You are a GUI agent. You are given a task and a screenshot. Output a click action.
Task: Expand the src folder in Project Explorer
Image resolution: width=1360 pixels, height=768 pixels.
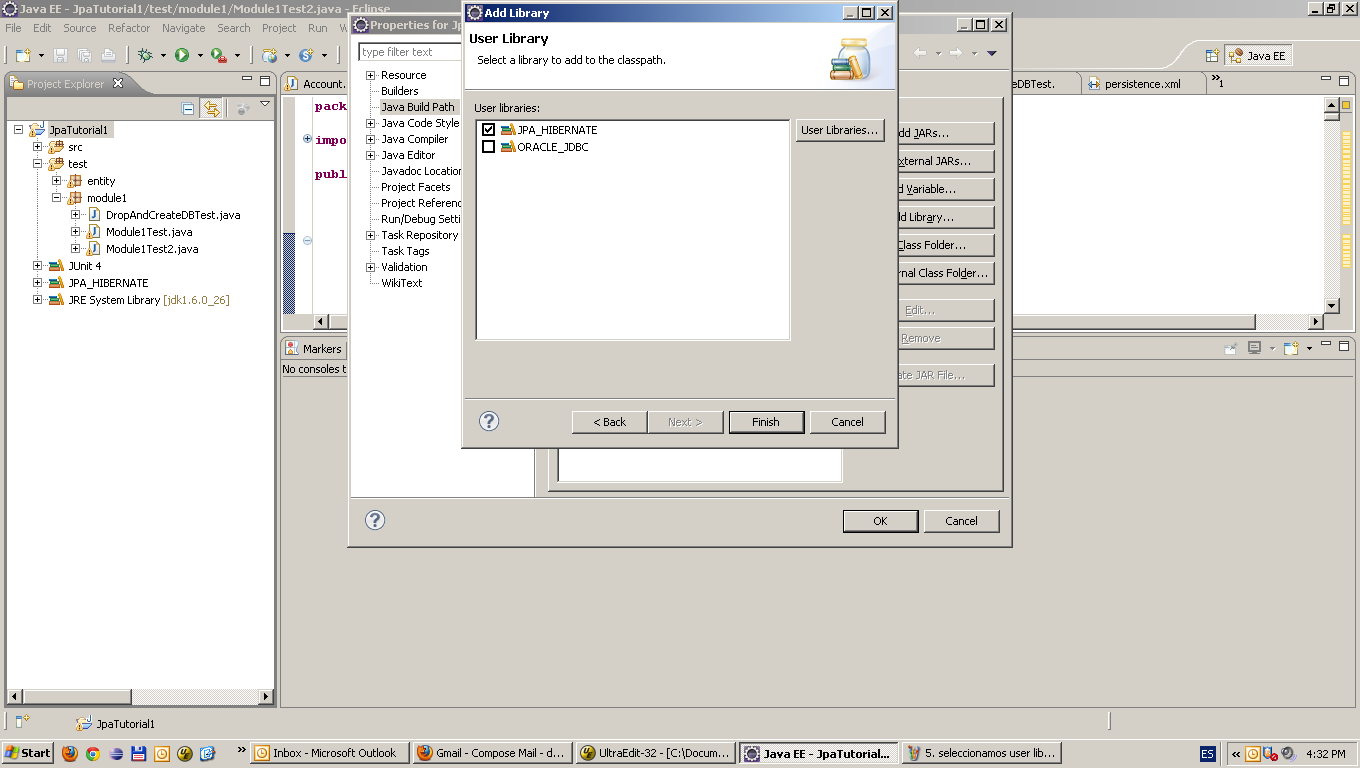coord(37,146)
